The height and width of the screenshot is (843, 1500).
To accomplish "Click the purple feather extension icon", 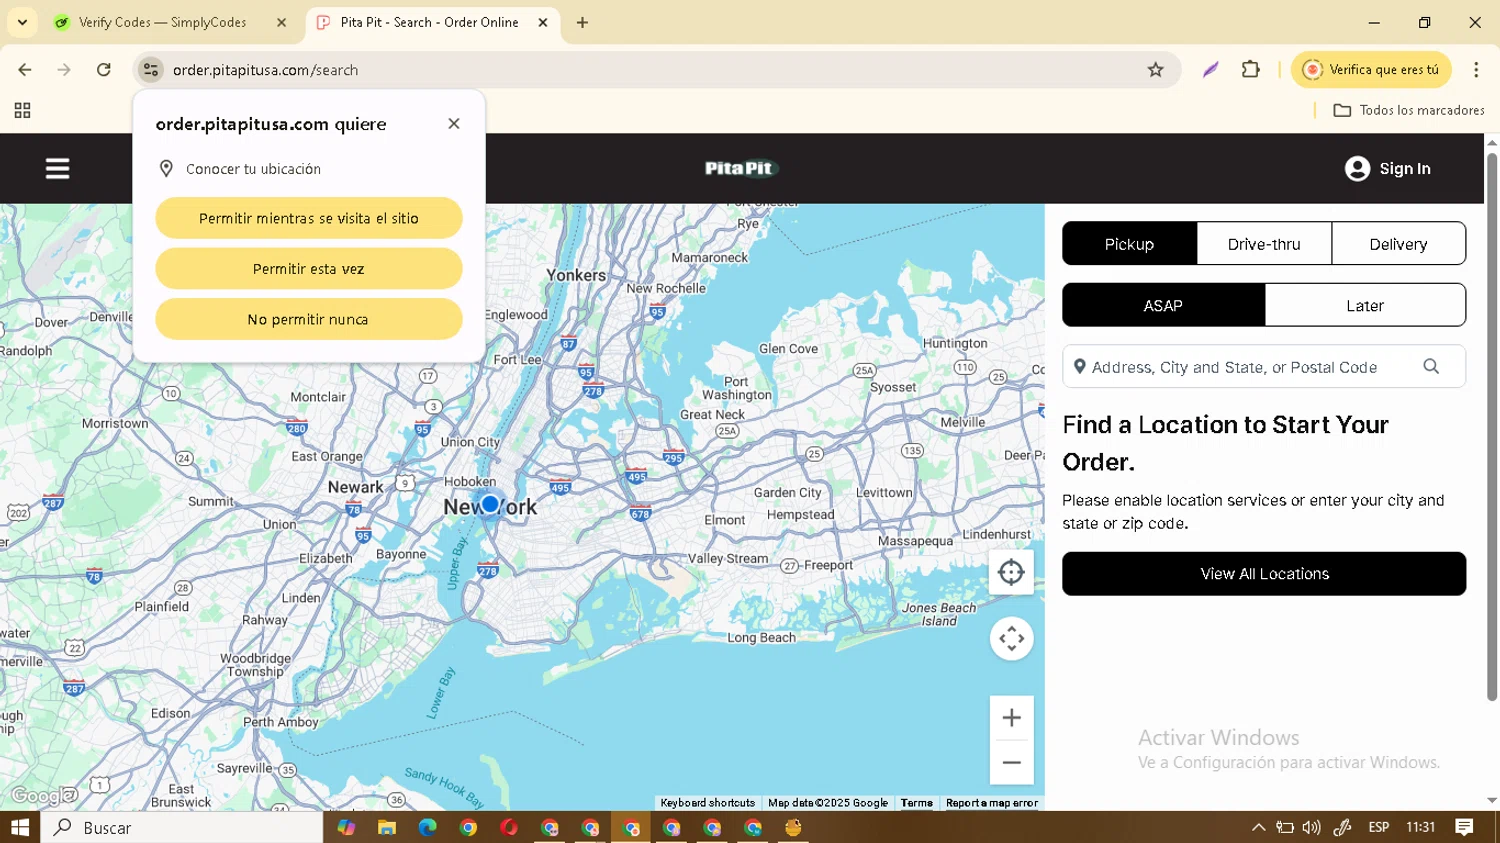I will tap(1210, 70).
